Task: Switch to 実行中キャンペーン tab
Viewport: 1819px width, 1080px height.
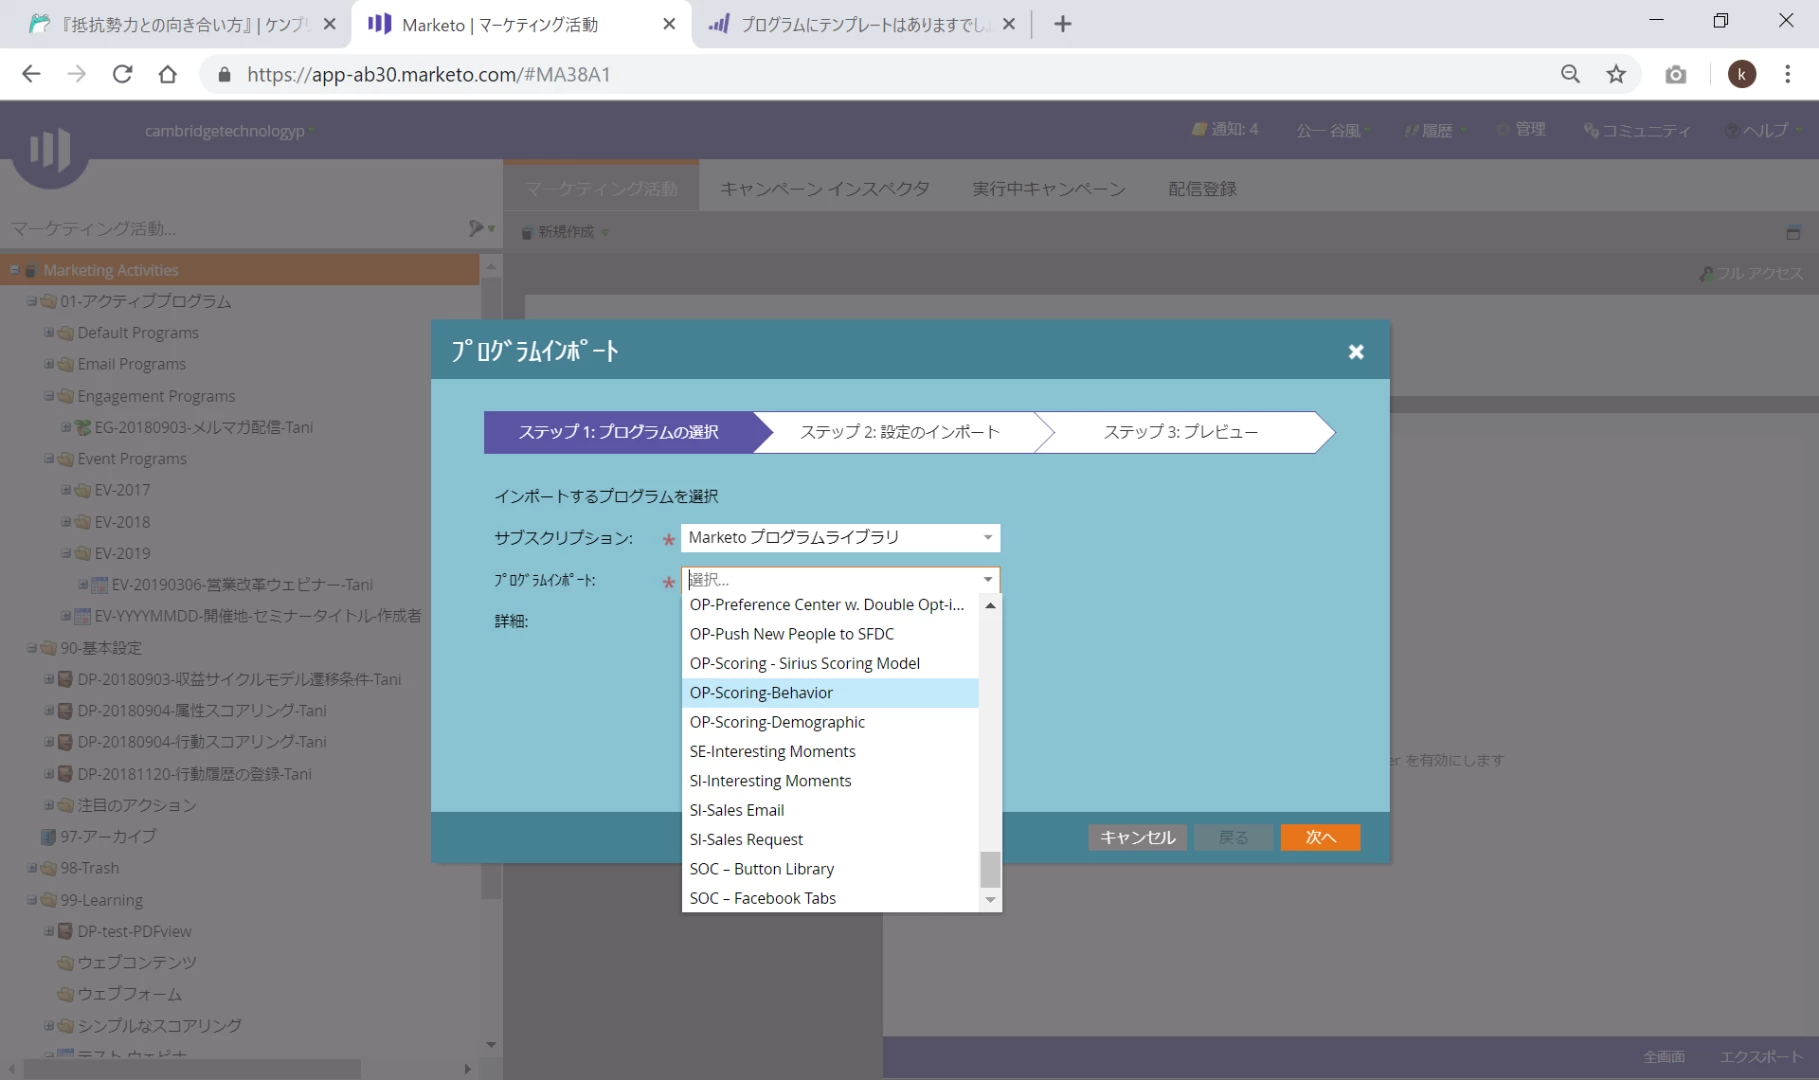Action: click(x=1049, y=189)
